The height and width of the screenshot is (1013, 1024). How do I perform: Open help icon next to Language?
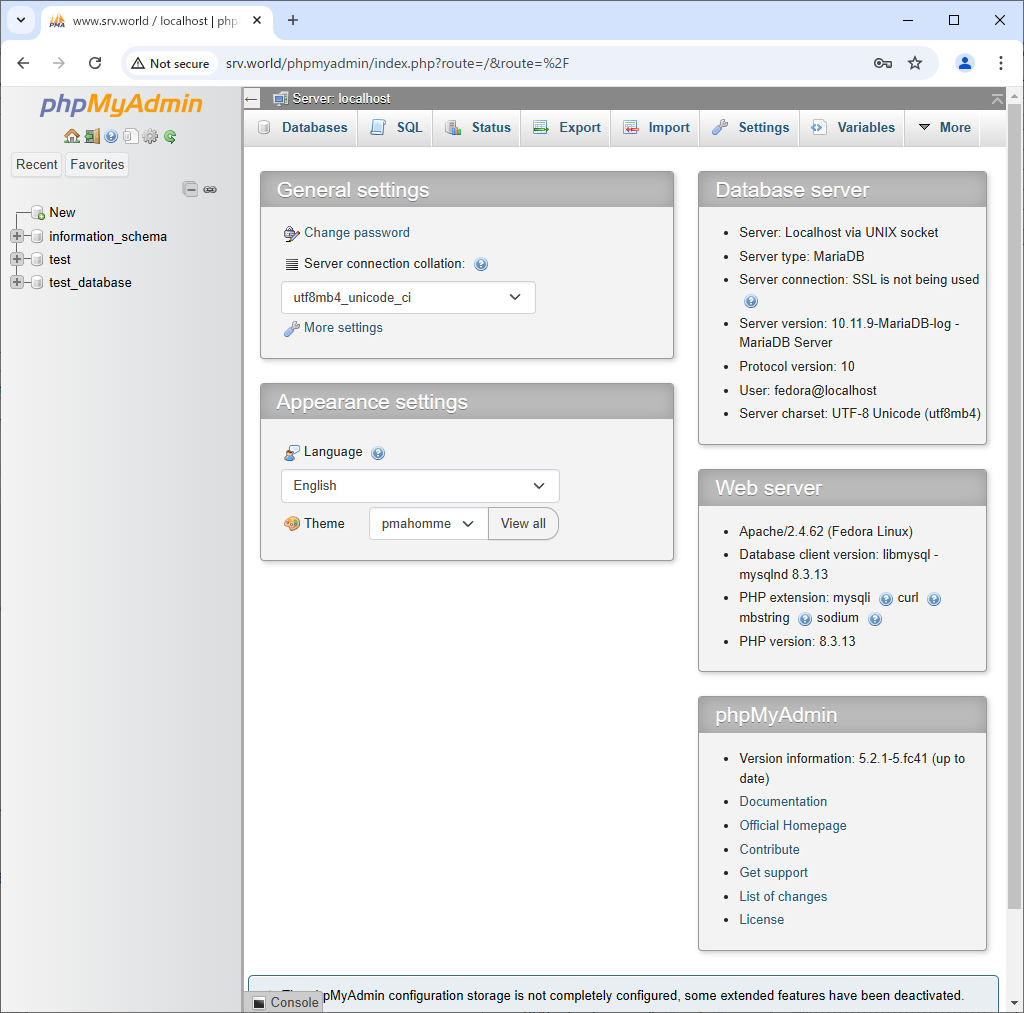[377, 453]
